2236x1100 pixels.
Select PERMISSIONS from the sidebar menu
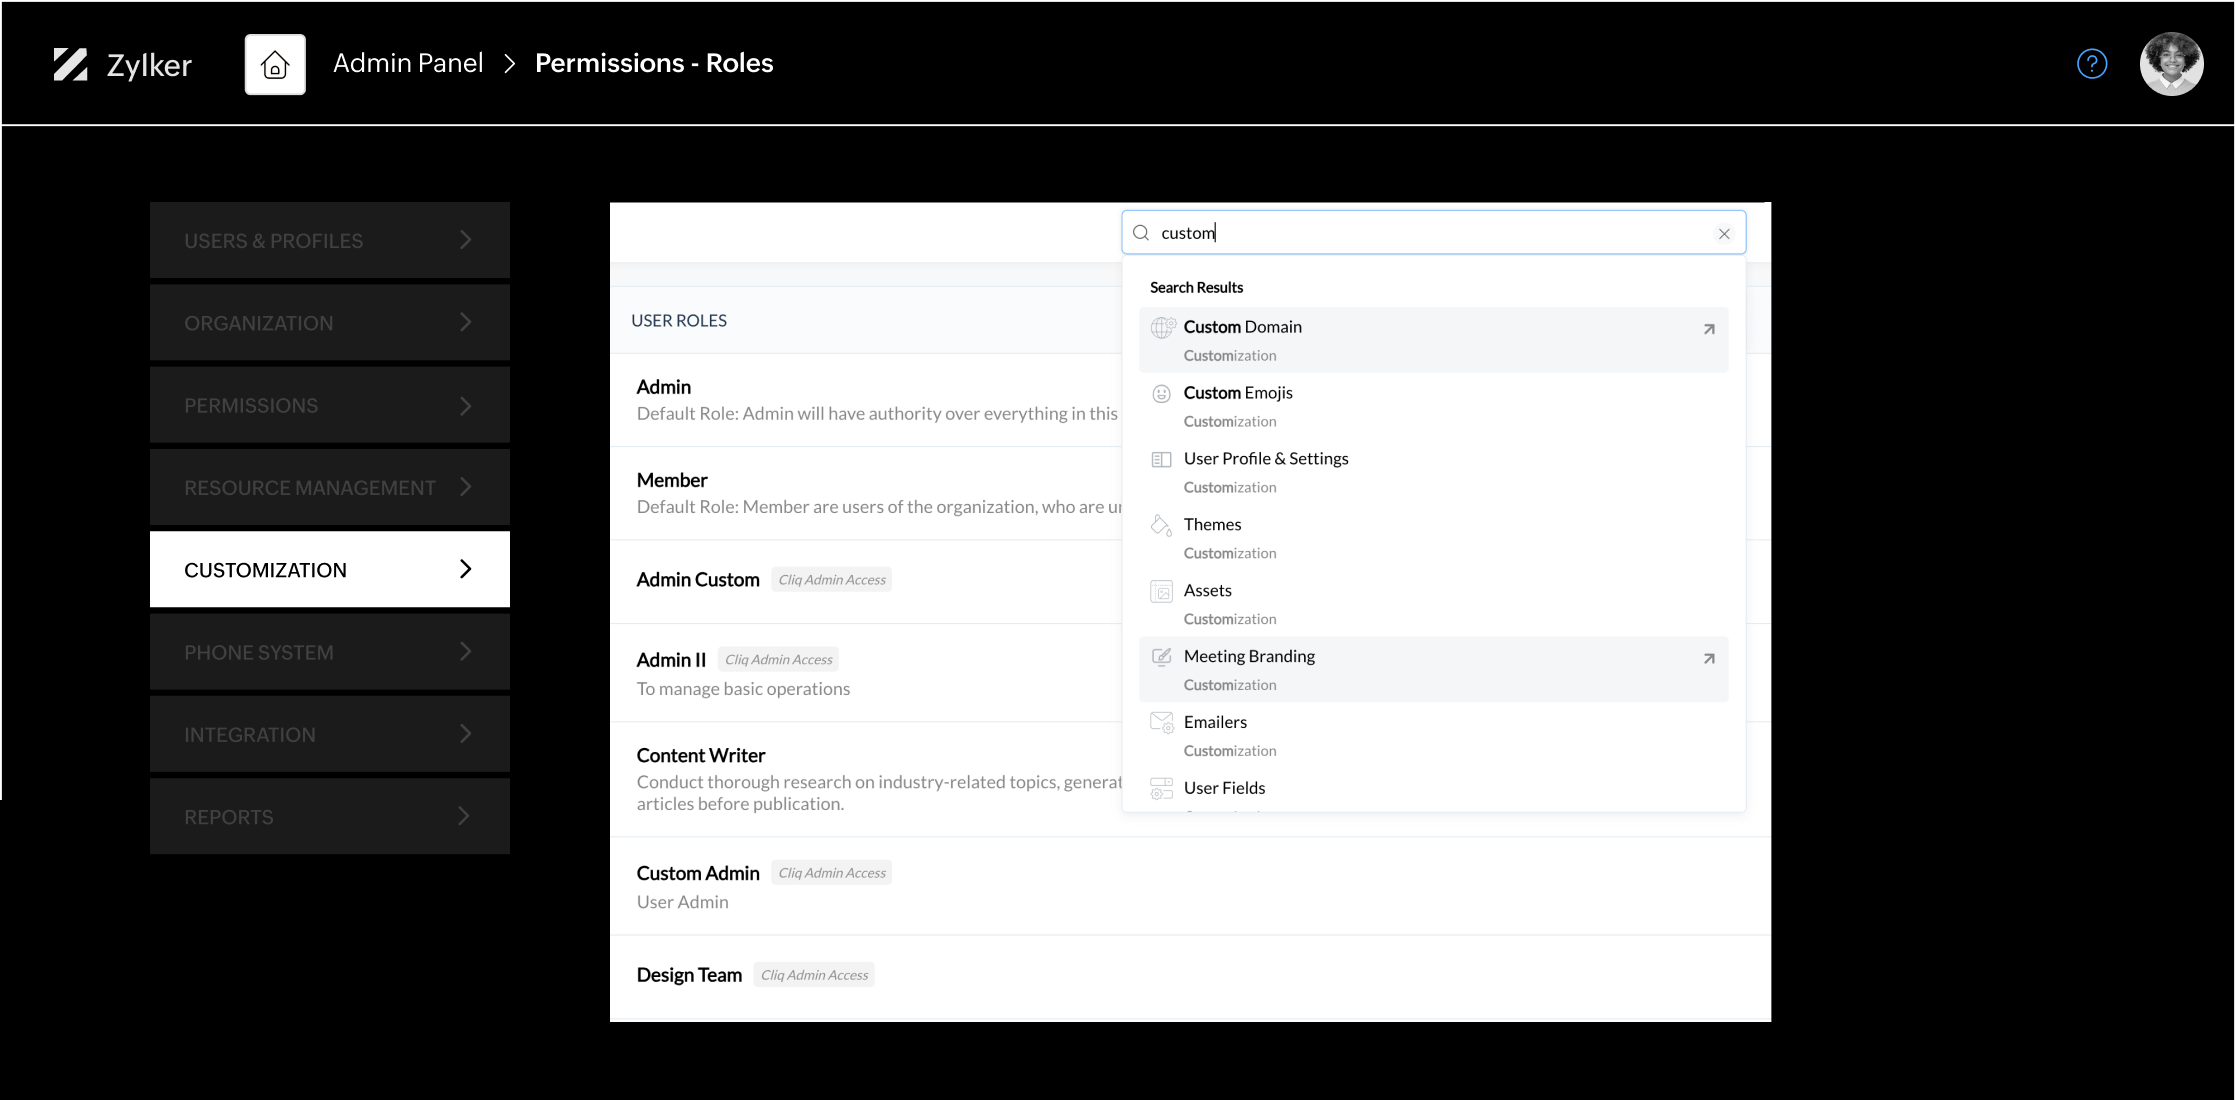point(329,404)
